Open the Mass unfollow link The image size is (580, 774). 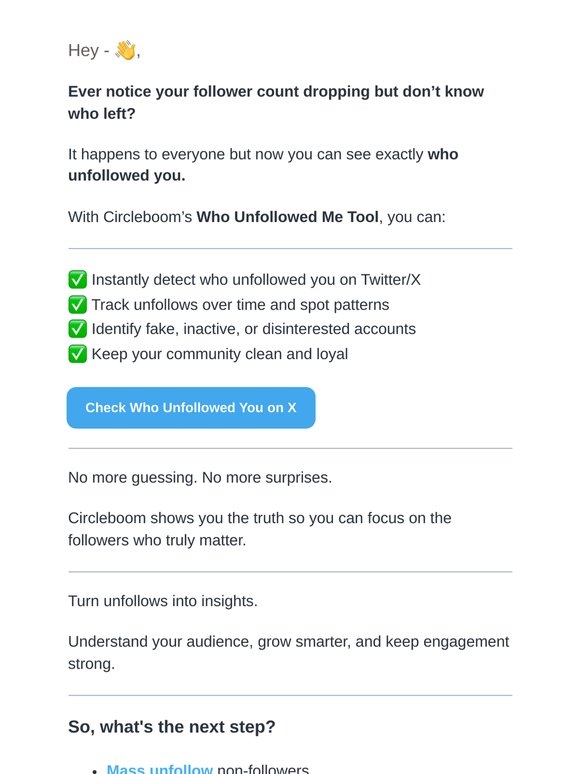pyautogui.click(x=159, y=768)
